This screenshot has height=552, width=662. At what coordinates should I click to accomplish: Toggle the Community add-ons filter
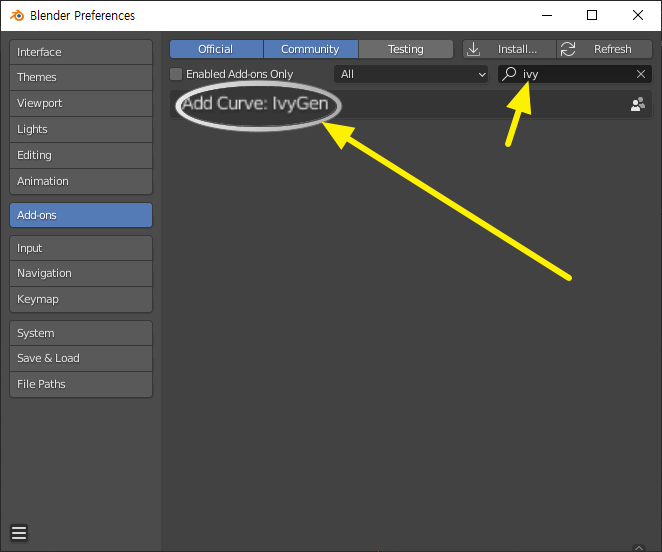click(311, 49)
